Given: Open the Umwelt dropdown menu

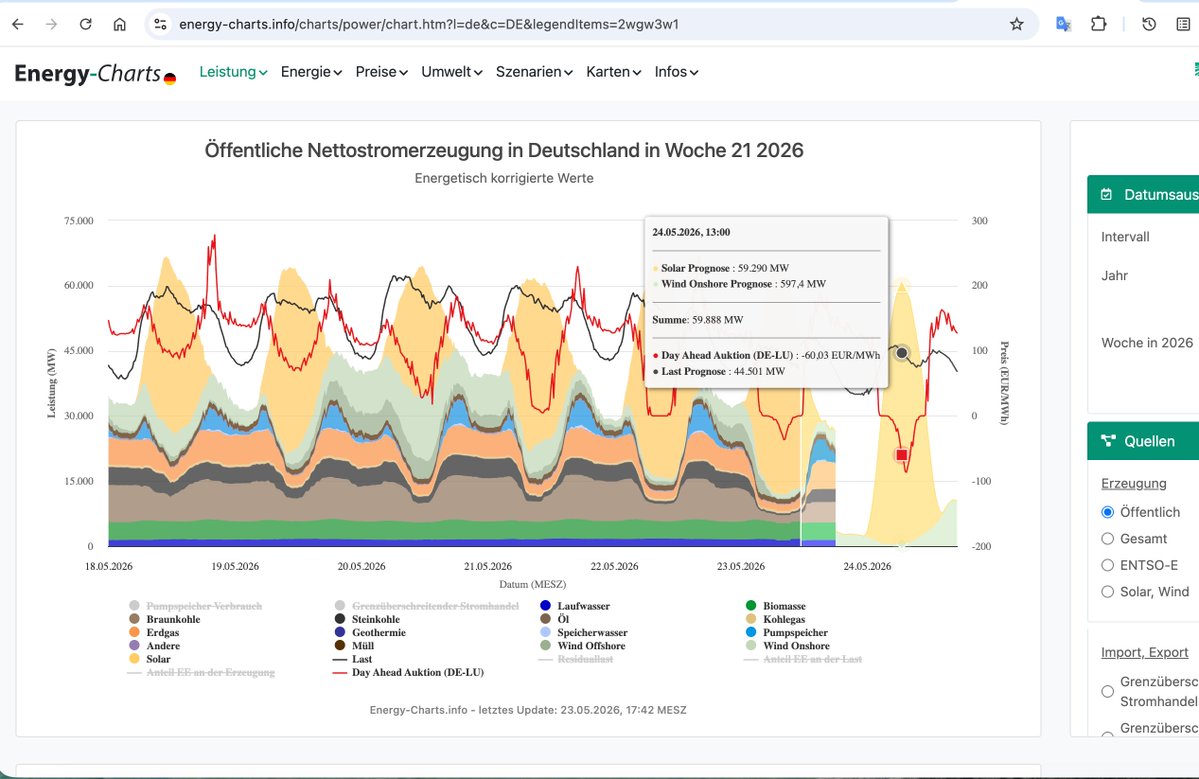Looking at the screenshot, I should coord(452,72).
